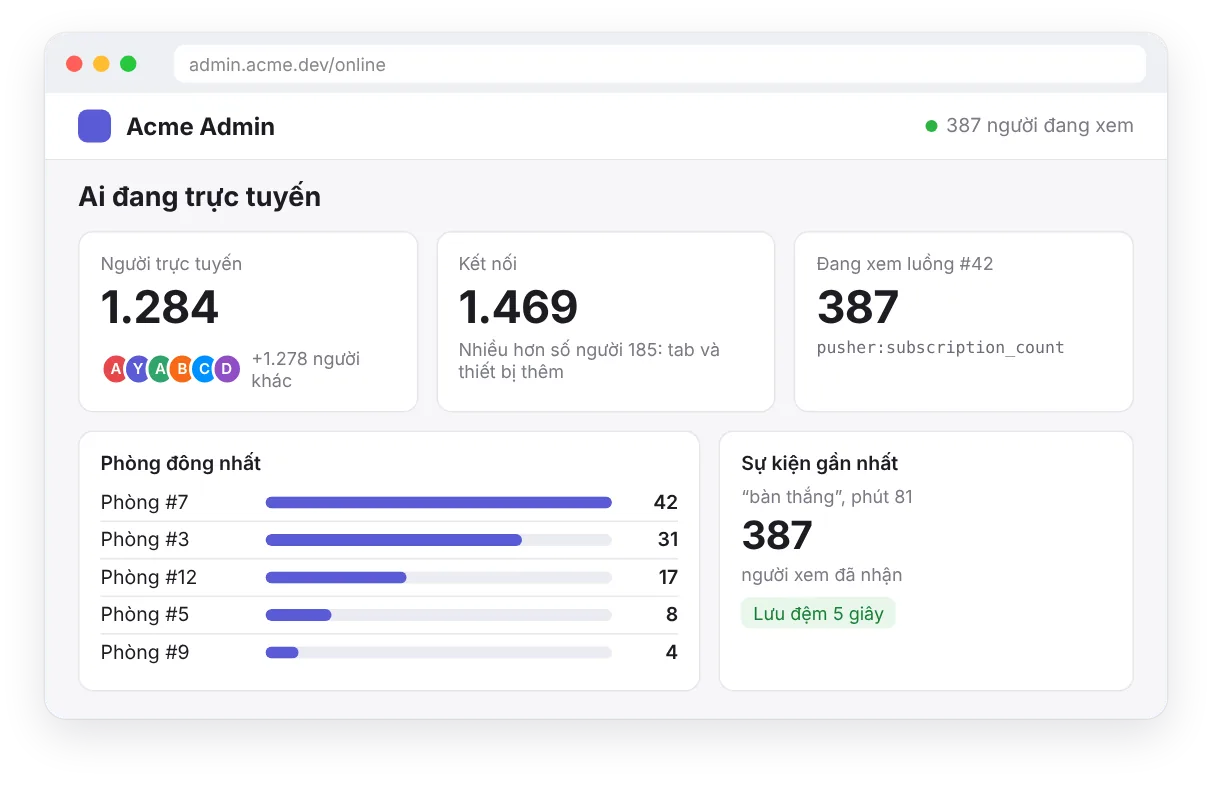The width and height of the screenshot is (1212, 785).
Task: Select the "Phòng #5" room name
Action: 145,615
